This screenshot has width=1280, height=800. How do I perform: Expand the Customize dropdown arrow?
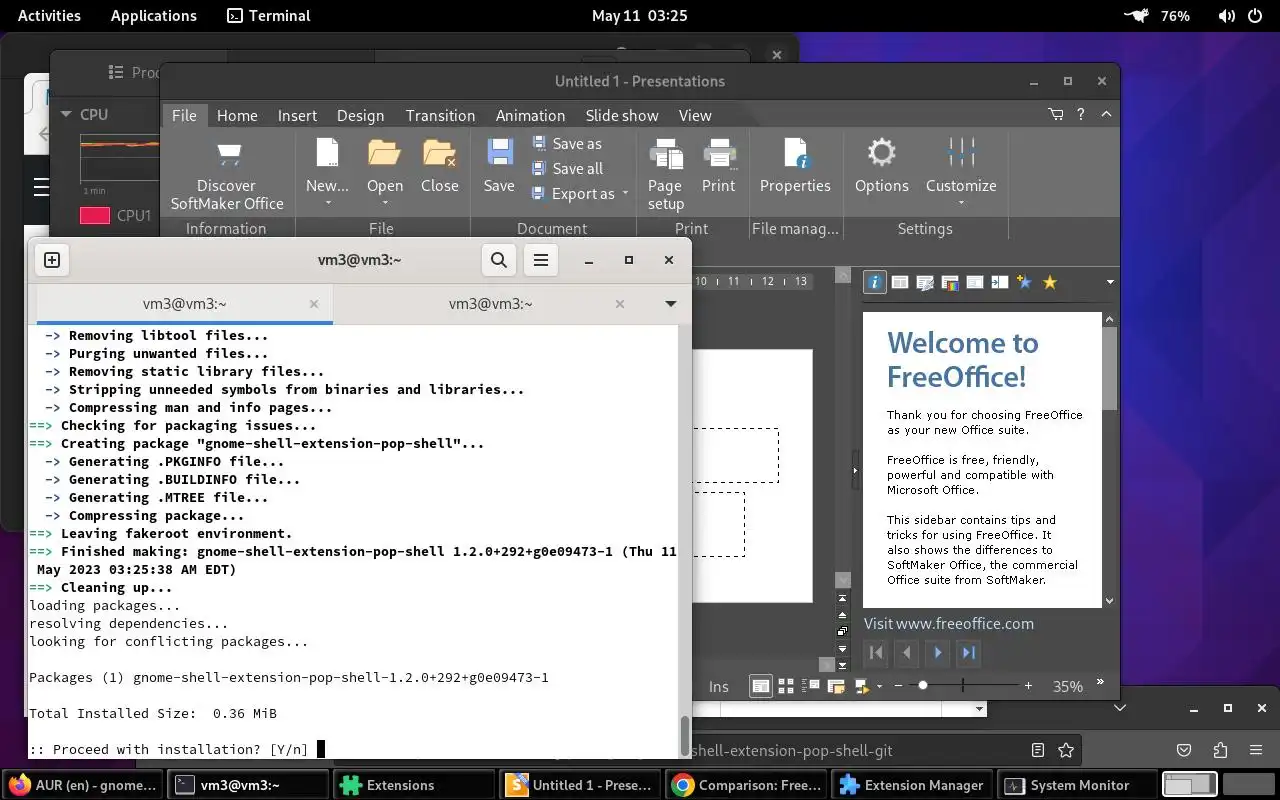961,204
